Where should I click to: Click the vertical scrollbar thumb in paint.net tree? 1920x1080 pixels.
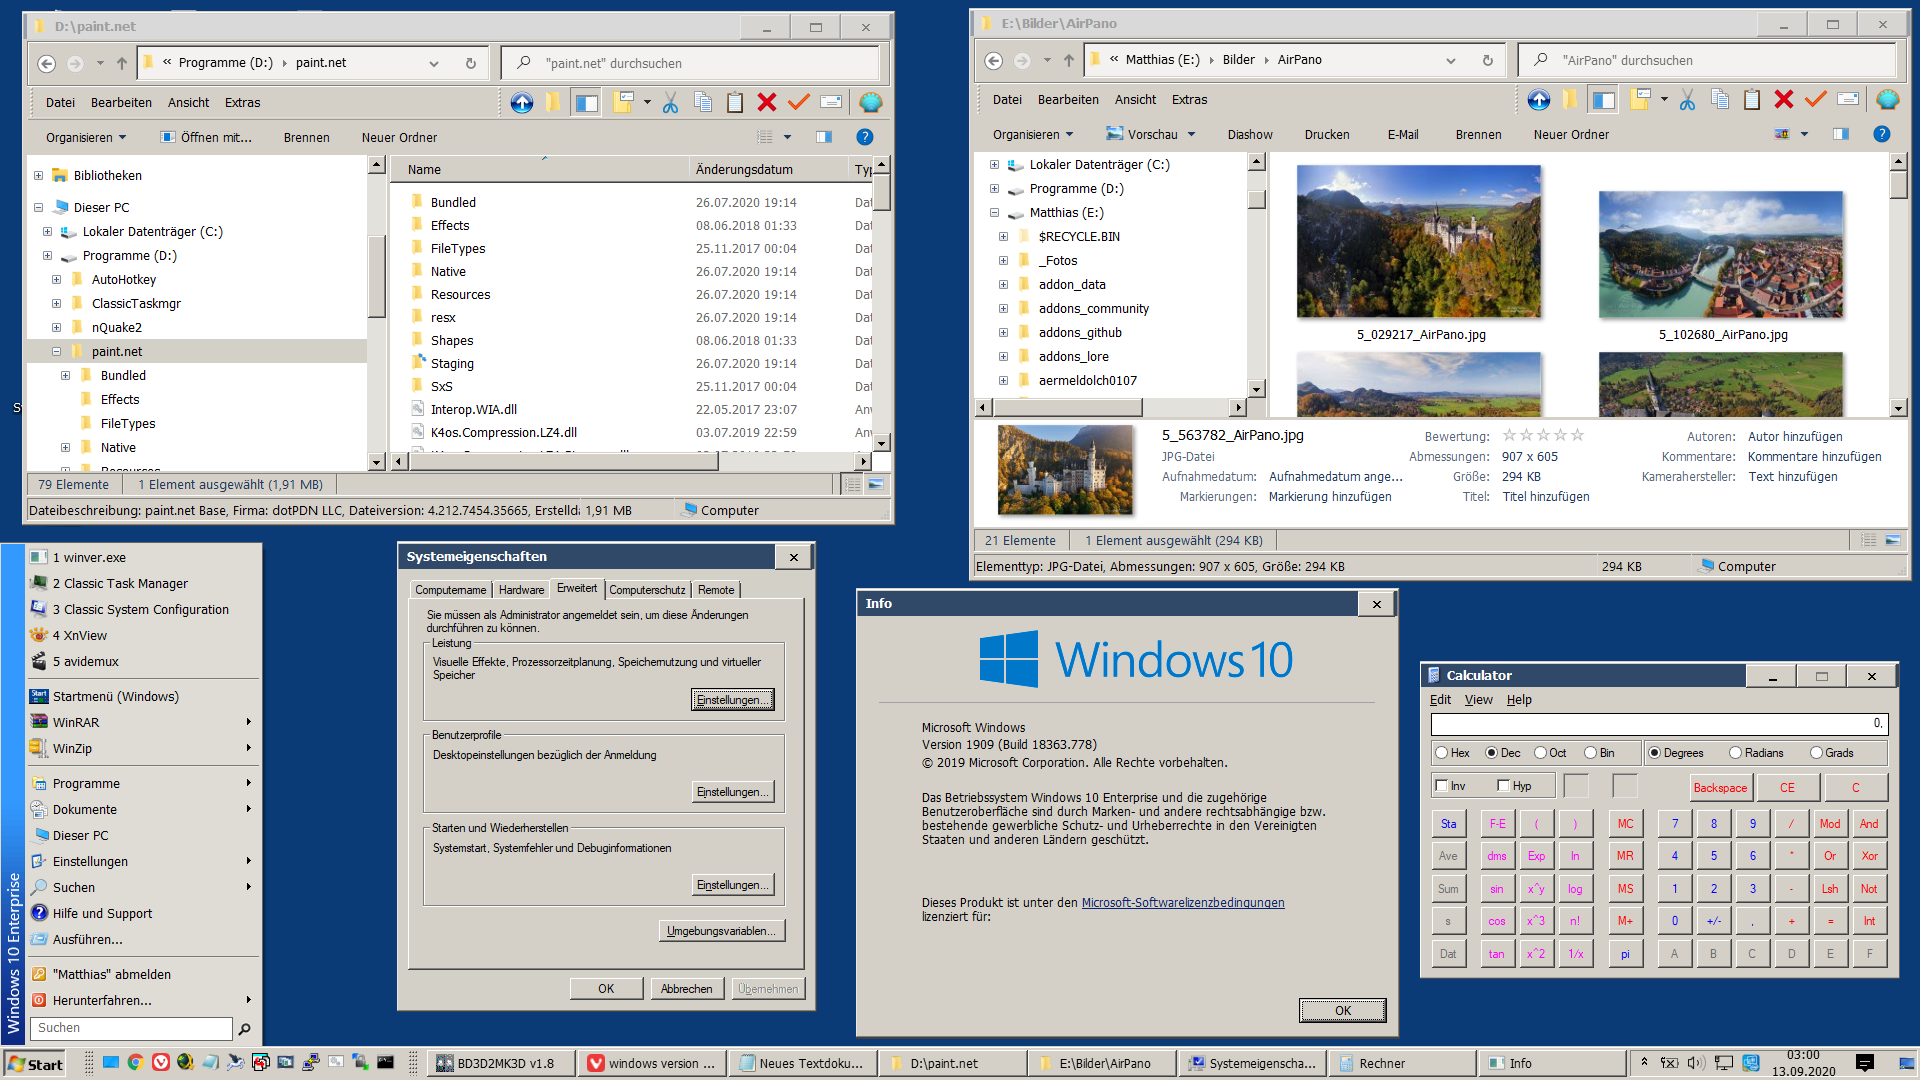pyautogui.click(x=377, y=278)
